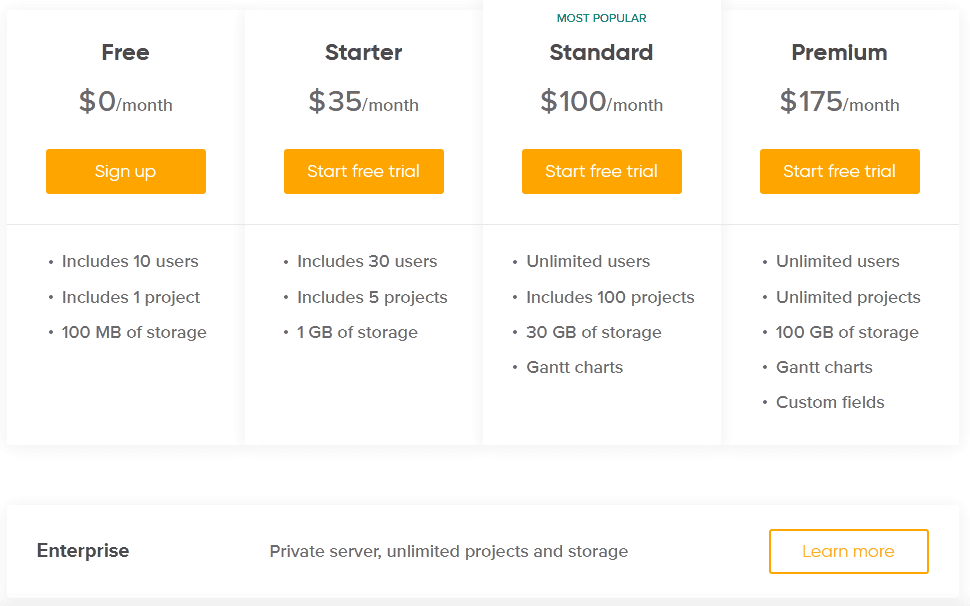The height and width of the screenshot is (606, 970).
Task: Click the $35/month price text
Action: (363, 101)
